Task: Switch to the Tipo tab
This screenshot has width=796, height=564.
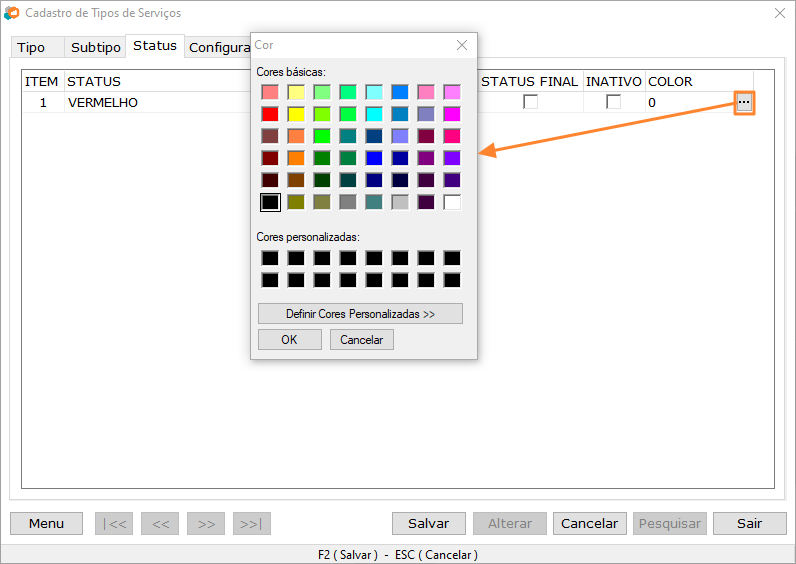Action: point(31,48)
